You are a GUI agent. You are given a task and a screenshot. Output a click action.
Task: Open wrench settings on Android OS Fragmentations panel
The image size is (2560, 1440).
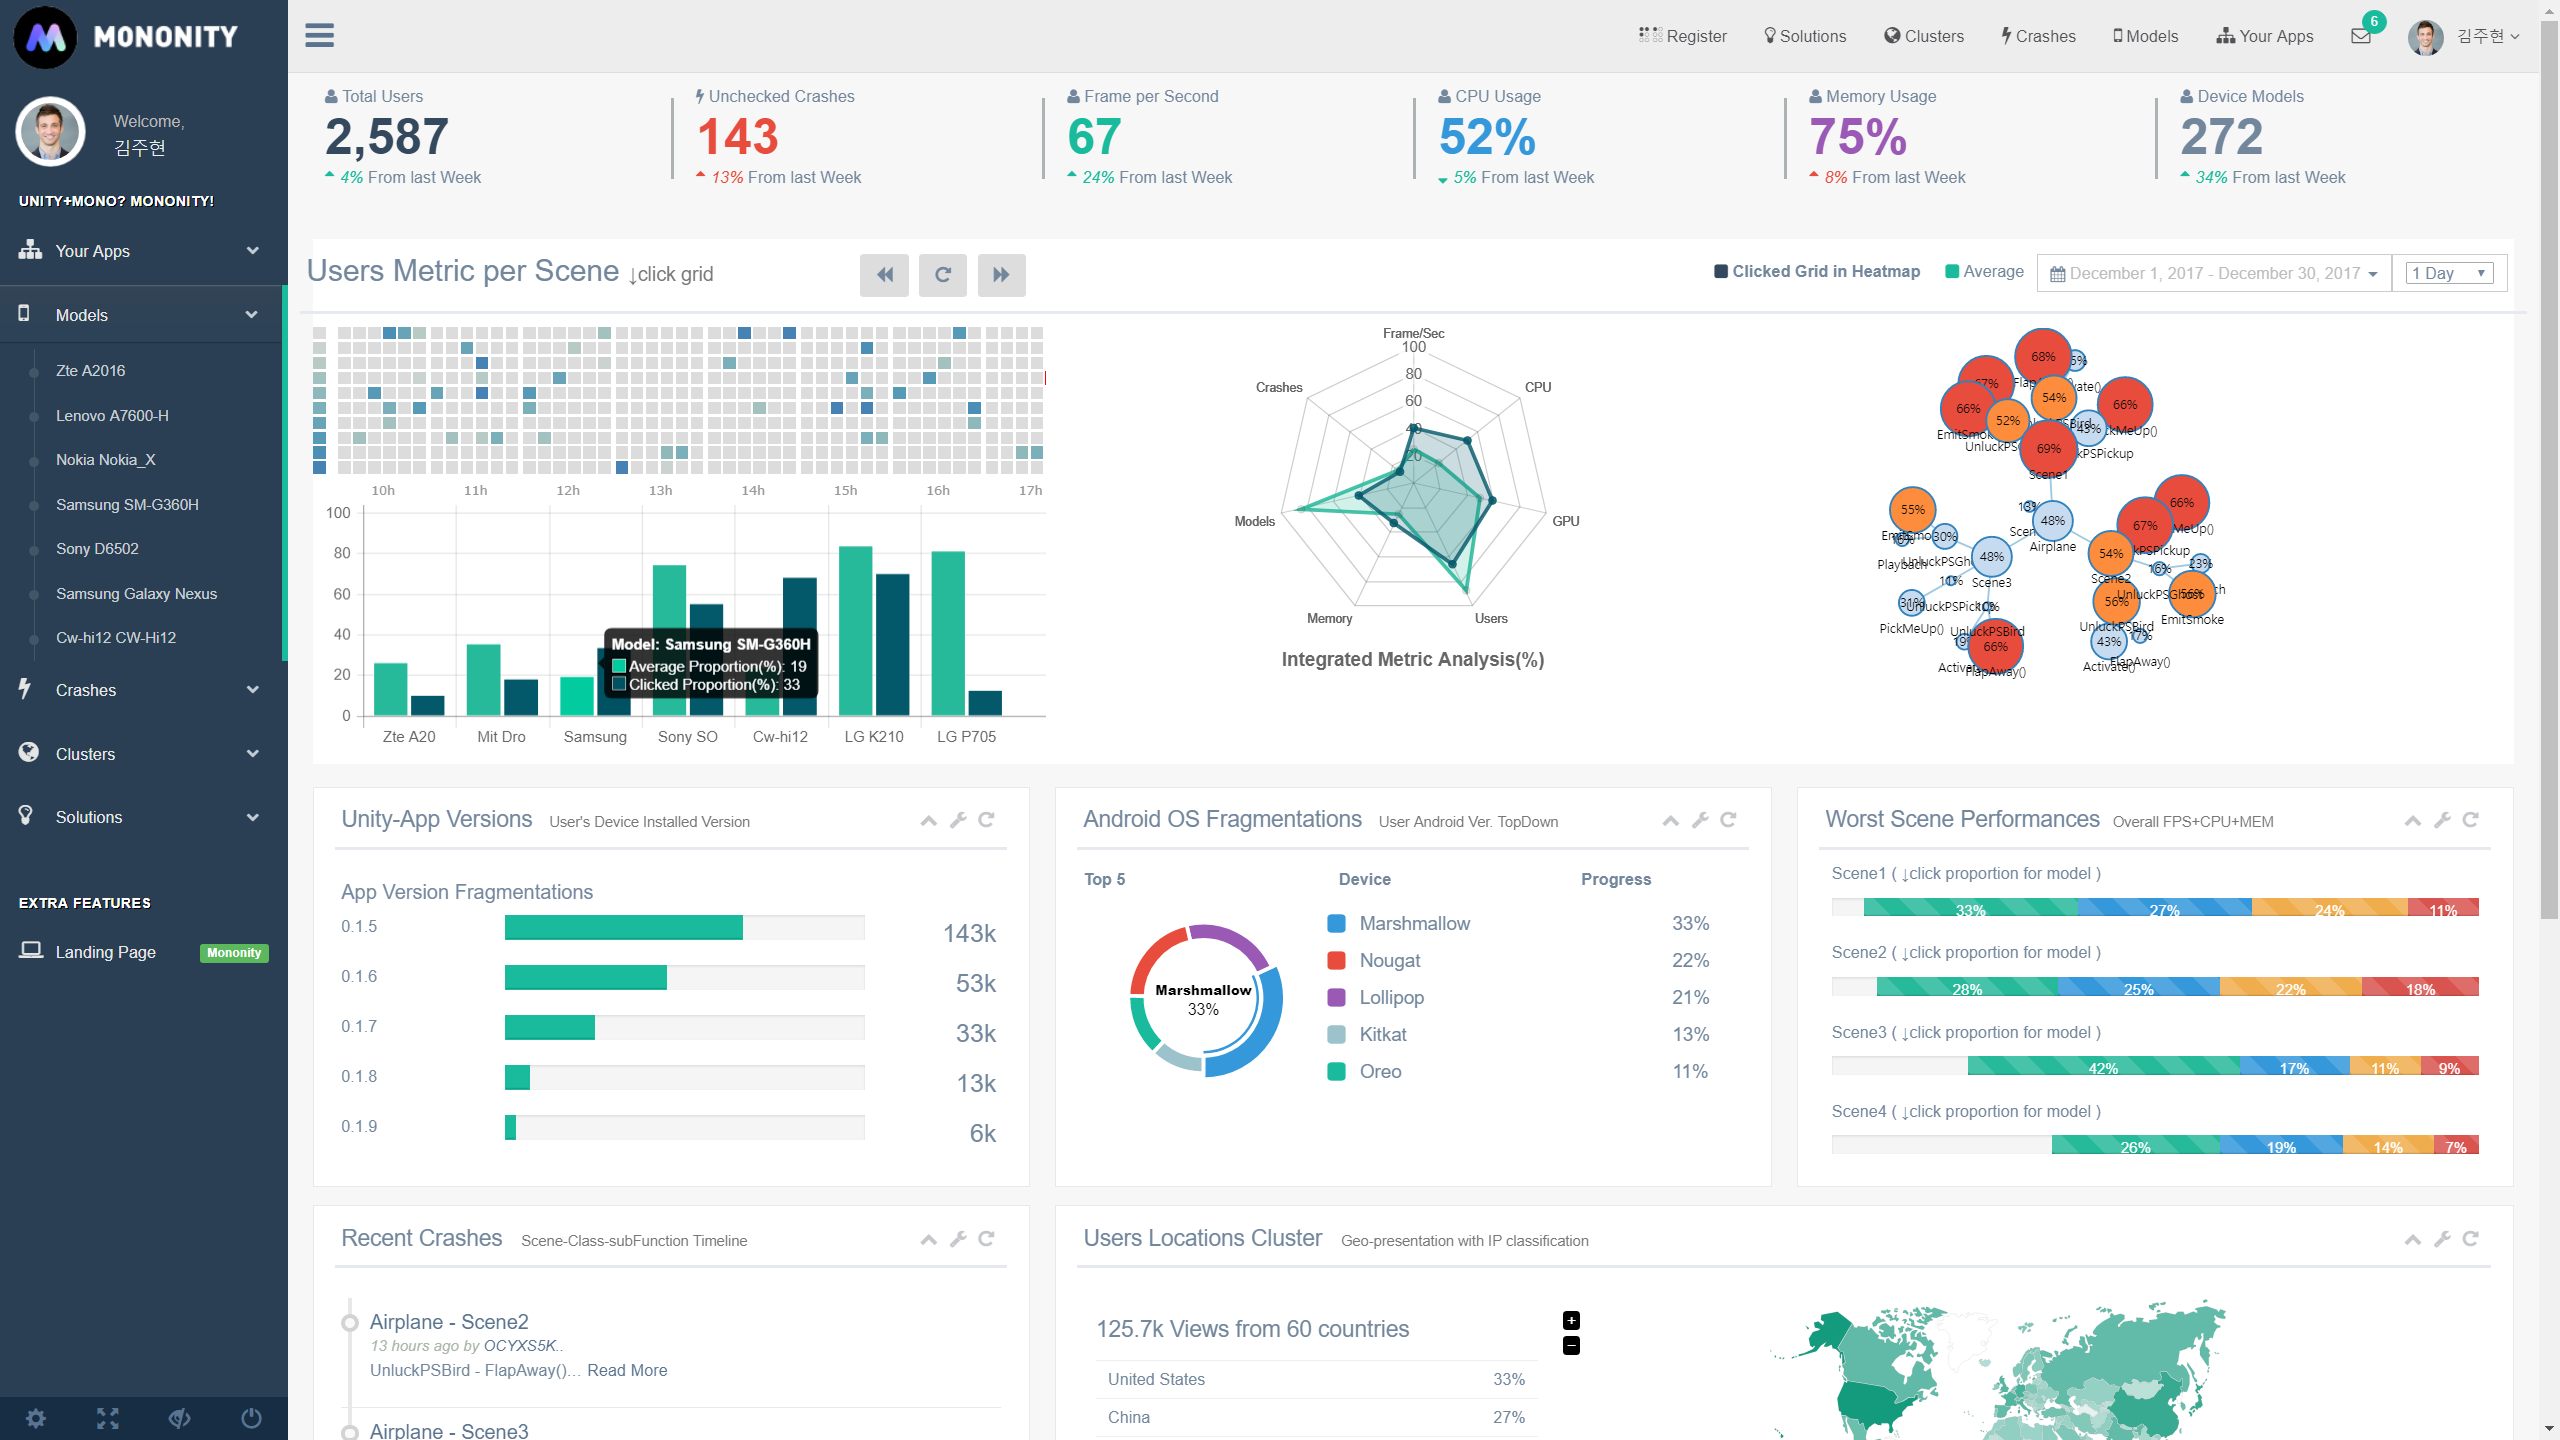[1700, 820]
